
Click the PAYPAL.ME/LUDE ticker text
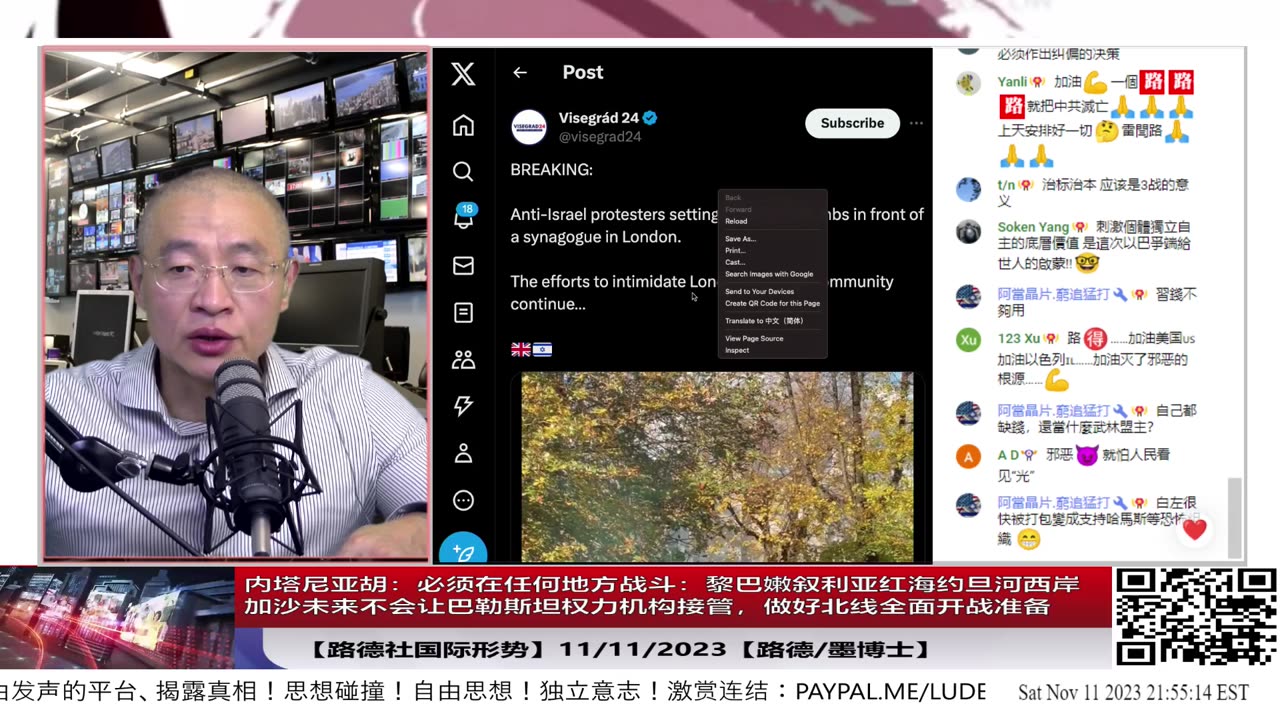[x=891, y=692]
